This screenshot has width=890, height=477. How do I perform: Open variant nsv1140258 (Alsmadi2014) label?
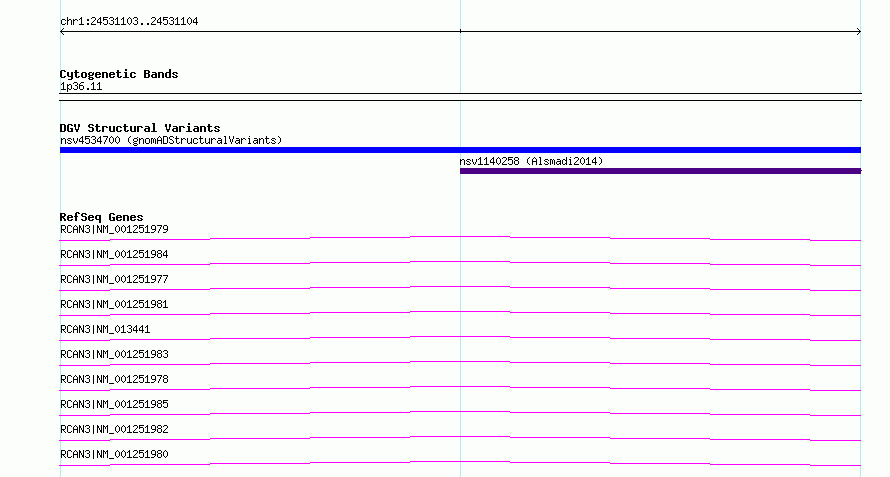(531, 161)
